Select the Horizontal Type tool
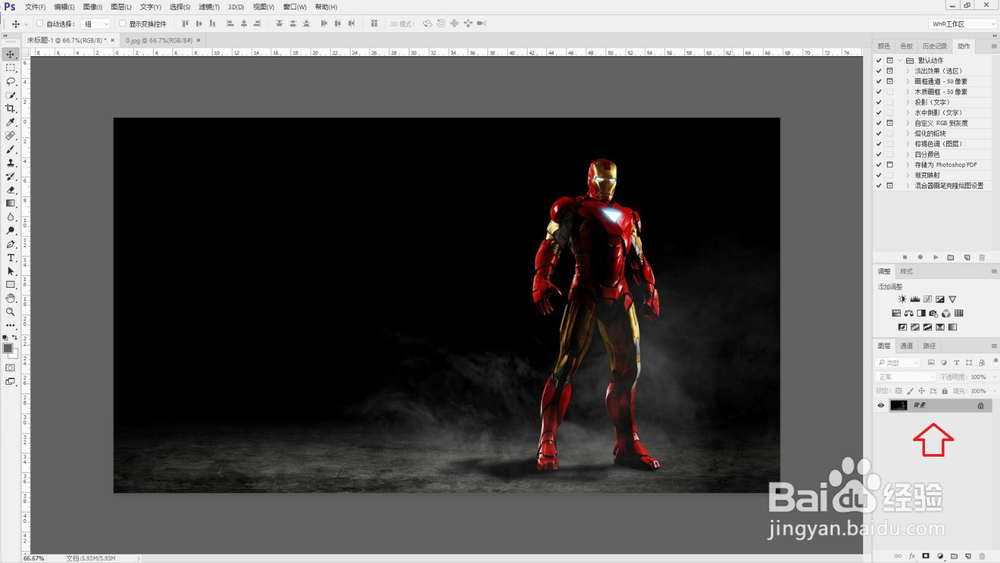Image resolution: width=1000 pixels, height=563 pixels. tap(10, 258)
